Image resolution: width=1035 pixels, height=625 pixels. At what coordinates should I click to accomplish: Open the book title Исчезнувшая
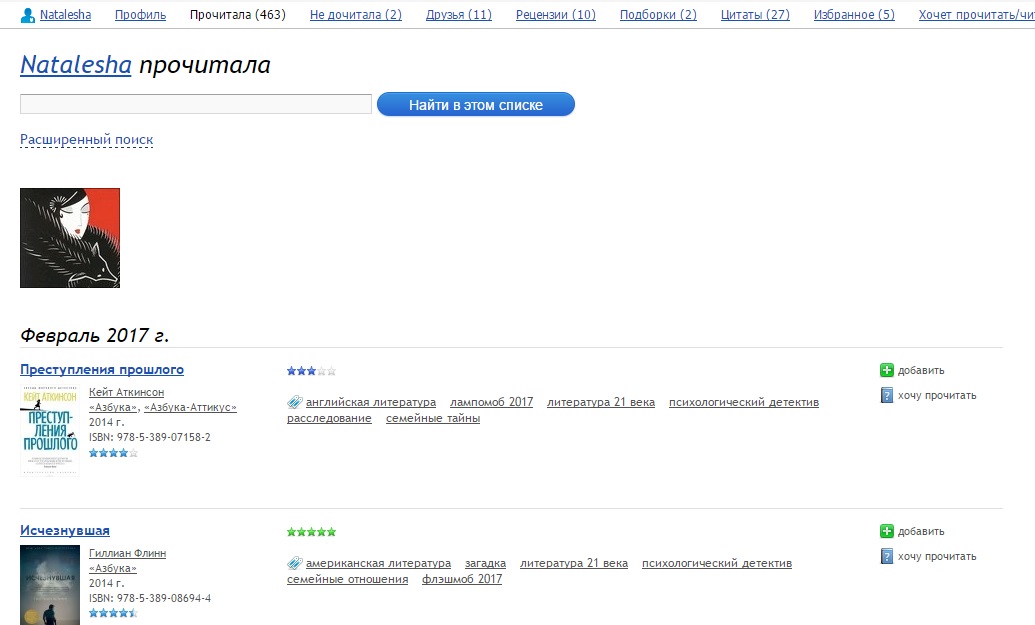[65, 531]
